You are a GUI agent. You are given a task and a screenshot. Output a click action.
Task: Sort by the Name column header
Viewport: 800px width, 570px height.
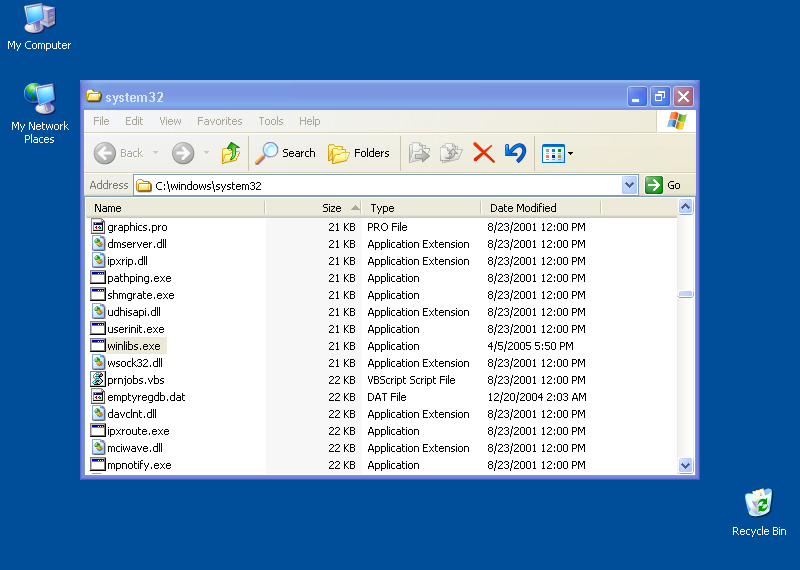pos(175,208)
